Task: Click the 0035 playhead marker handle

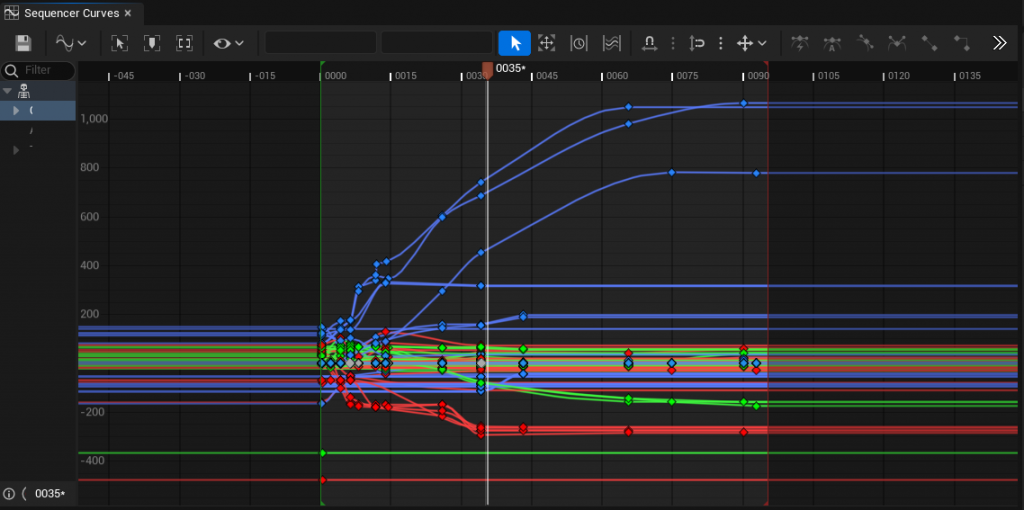Action: point(487,69)
